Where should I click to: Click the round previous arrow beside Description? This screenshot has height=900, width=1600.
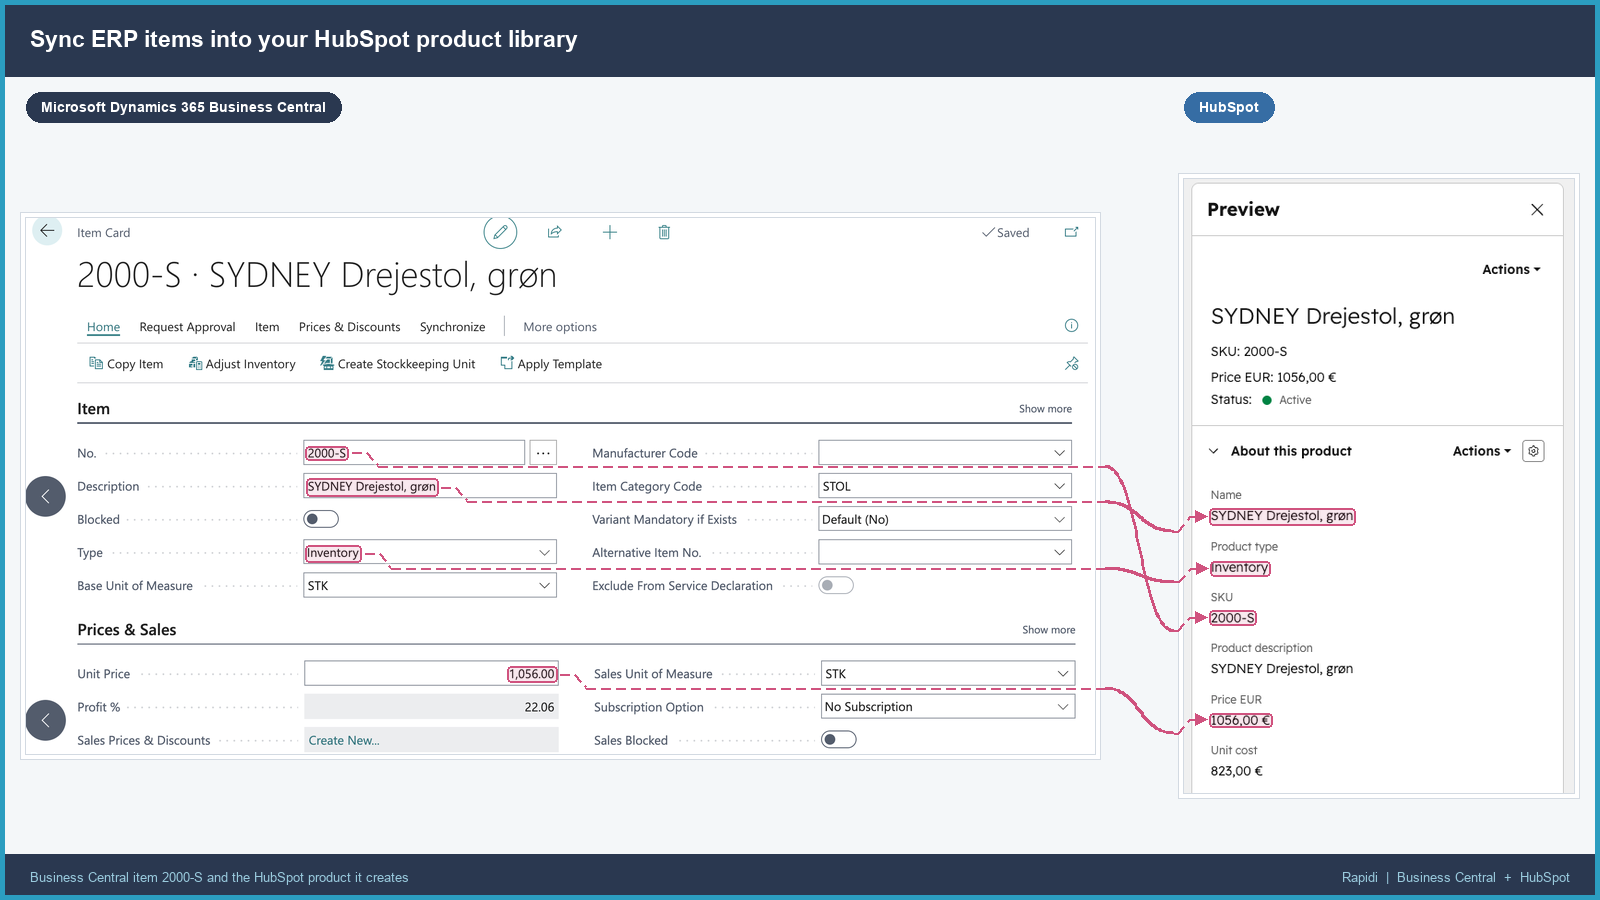(45, 496)
